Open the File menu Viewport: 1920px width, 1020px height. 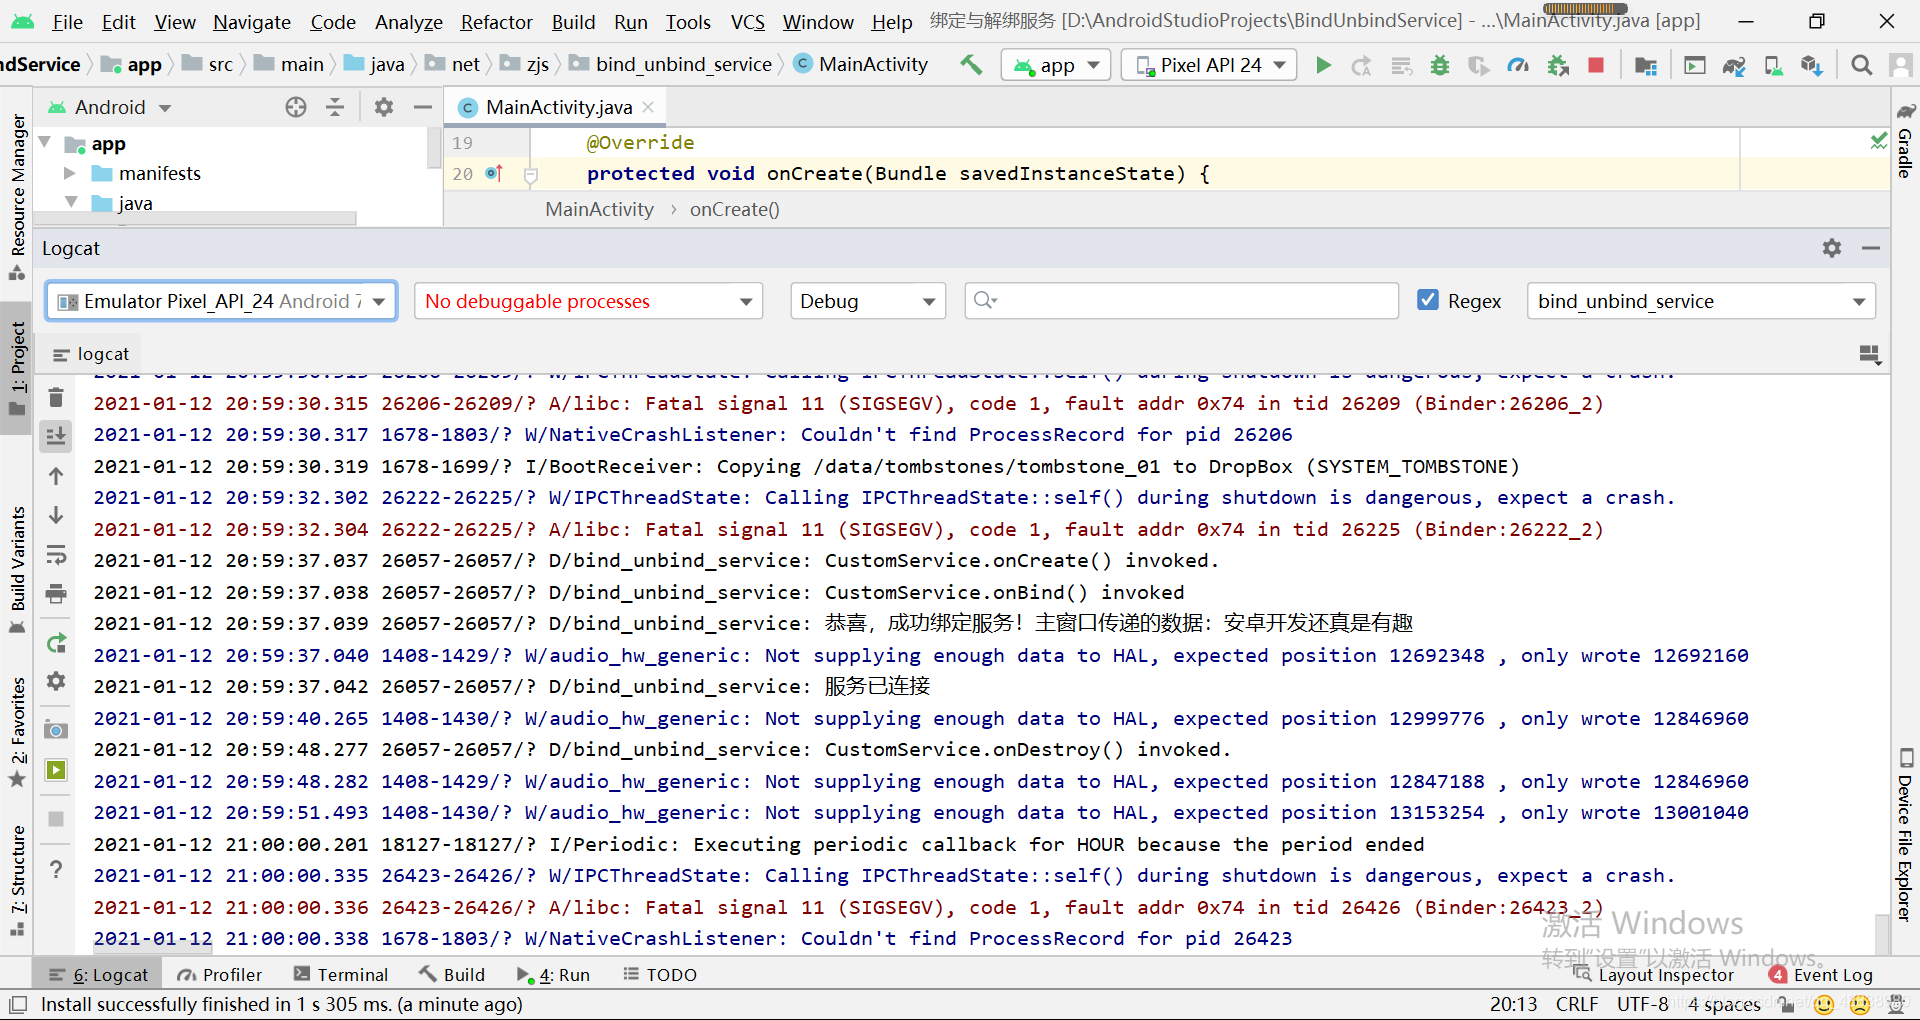pos(68,22)
